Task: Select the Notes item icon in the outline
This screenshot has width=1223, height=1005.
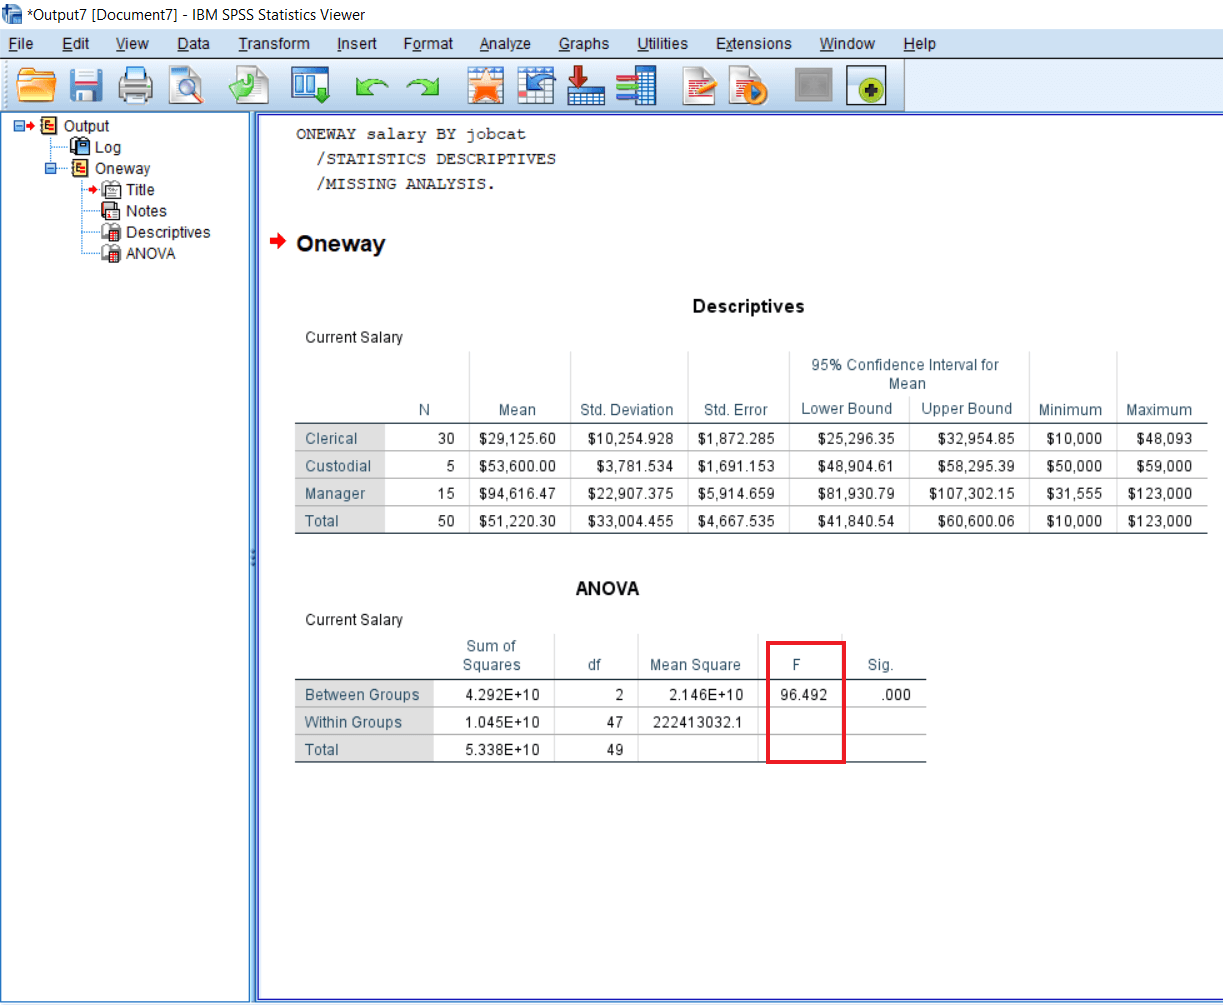Action: tap(111, 211)
